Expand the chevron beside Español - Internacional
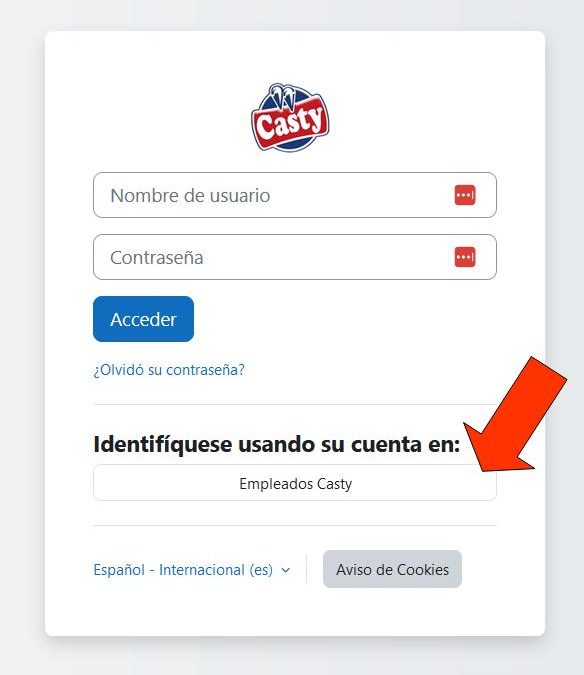 pos(285,570)
